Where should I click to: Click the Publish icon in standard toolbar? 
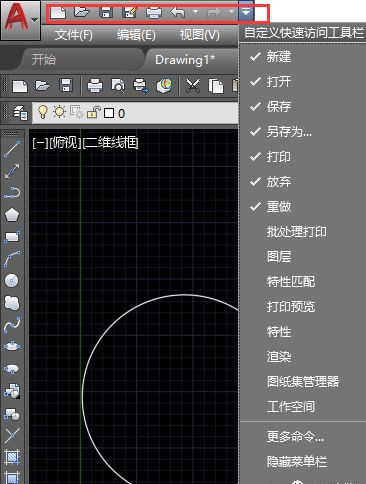point(141,86)
